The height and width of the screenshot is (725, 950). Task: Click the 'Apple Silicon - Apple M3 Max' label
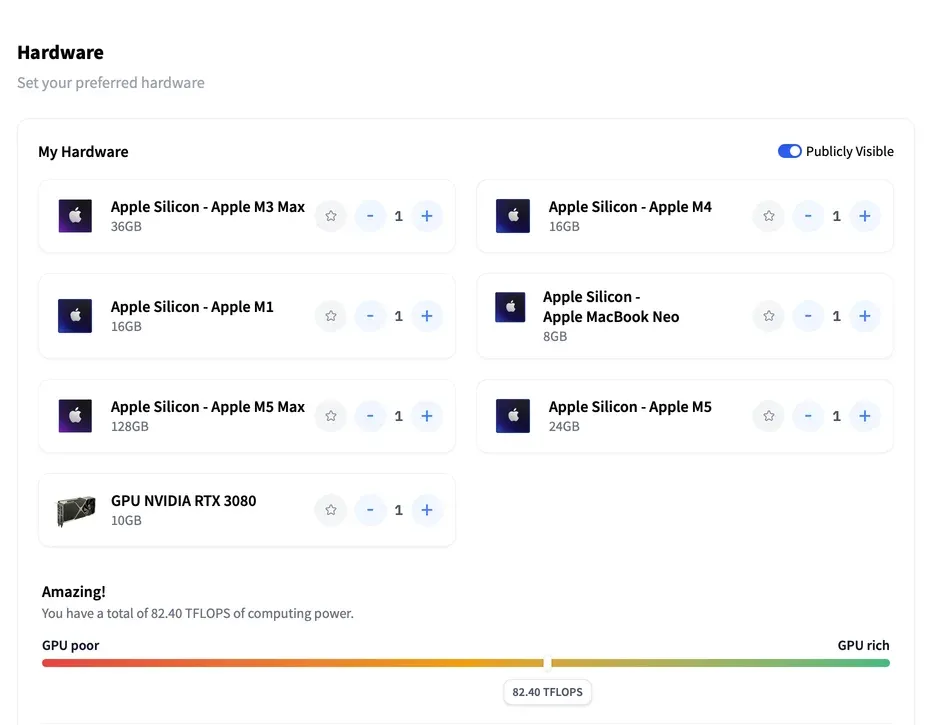pyautogui.click(x=208, y=207)
